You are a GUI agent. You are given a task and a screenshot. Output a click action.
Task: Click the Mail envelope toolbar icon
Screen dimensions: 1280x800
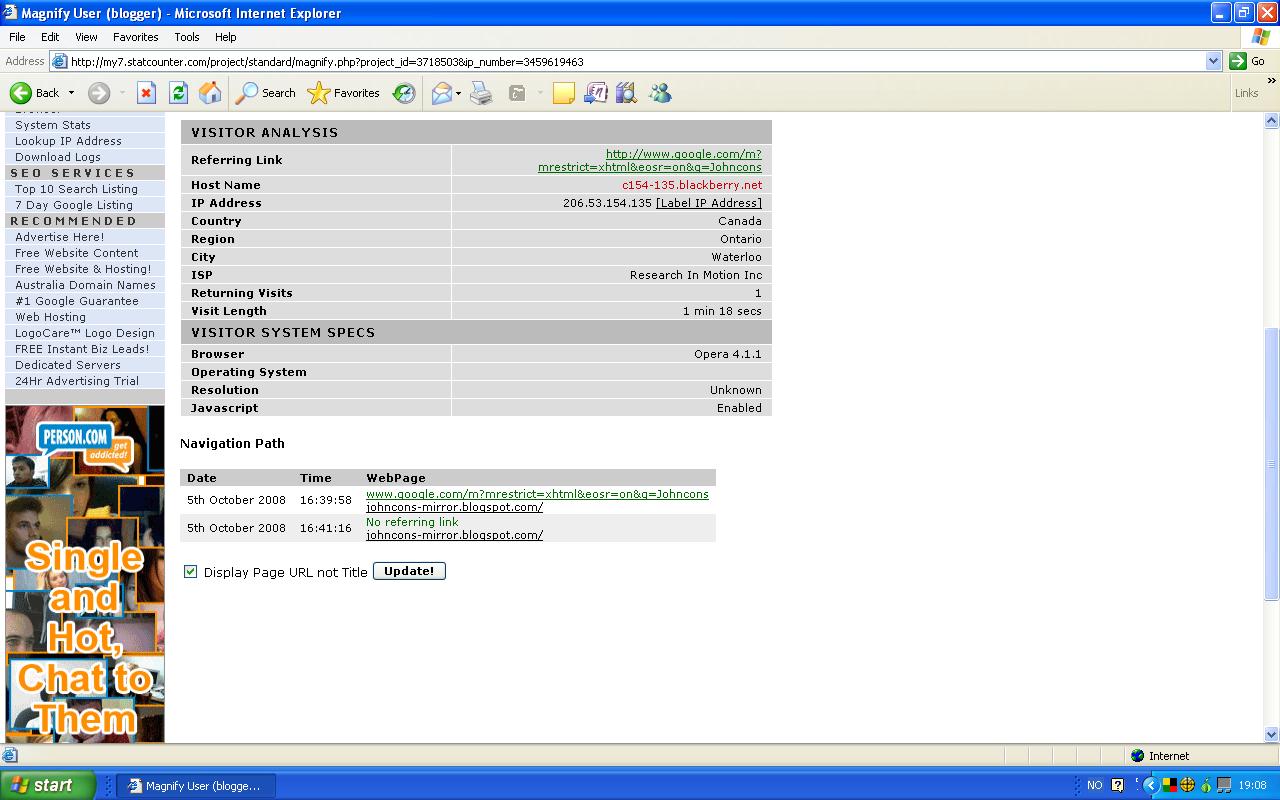coord(441,93)
